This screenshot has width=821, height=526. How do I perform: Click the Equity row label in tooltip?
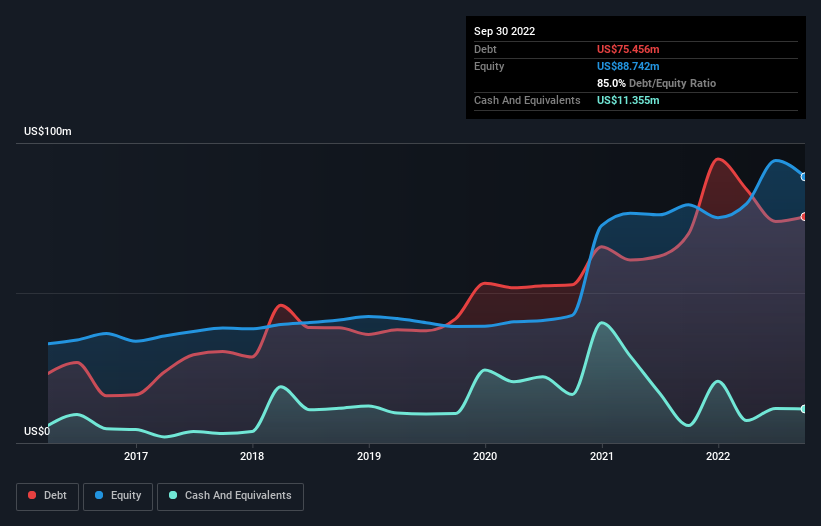point(489,66)
